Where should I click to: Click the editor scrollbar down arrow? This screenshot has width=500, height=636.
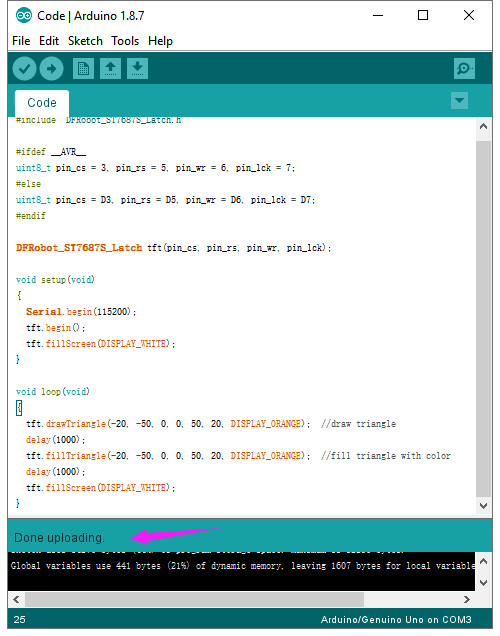coord(483,505)
